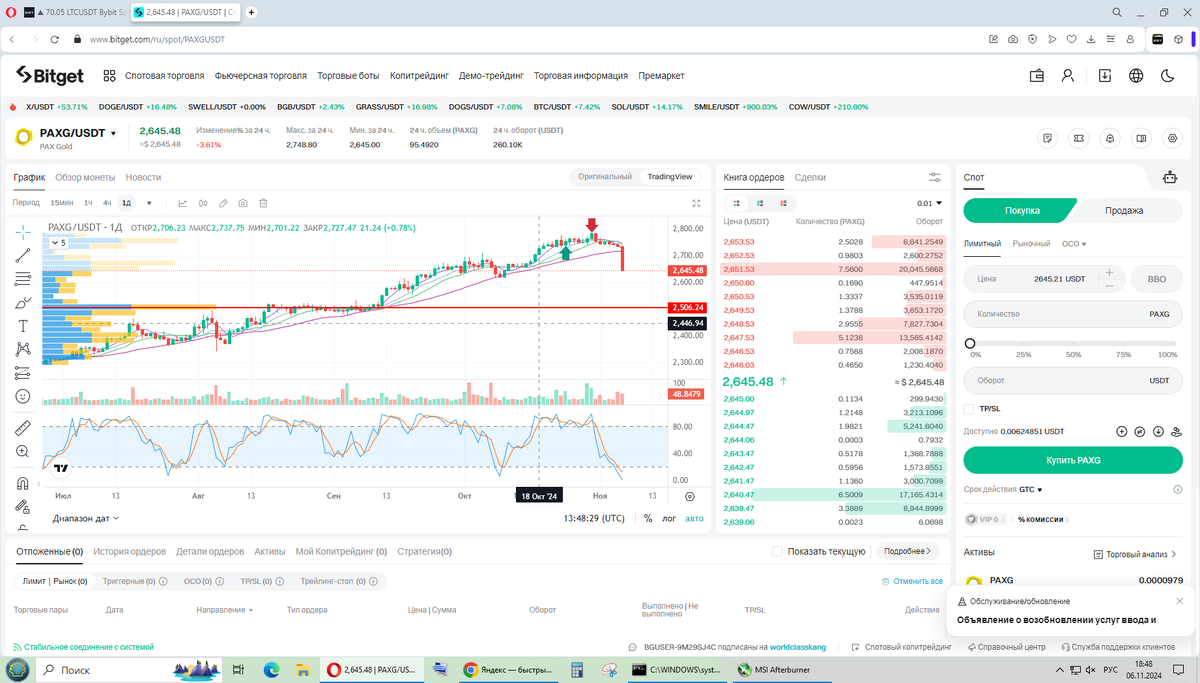Switch chart to 'Оригинальный' mode
The width and height of the screenshot is (1200, 683).
coord(606,177)
